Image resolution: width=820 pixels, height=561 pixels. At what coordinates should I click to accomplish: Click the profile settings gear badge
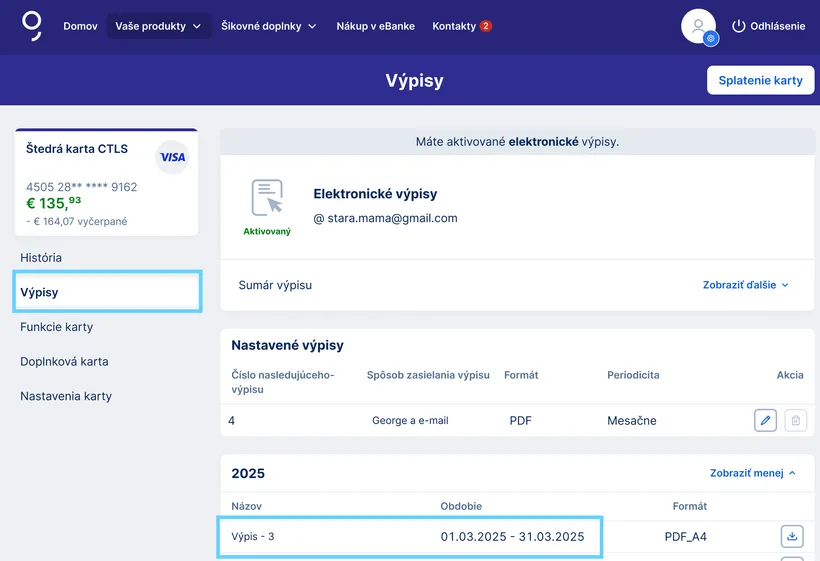710,38
